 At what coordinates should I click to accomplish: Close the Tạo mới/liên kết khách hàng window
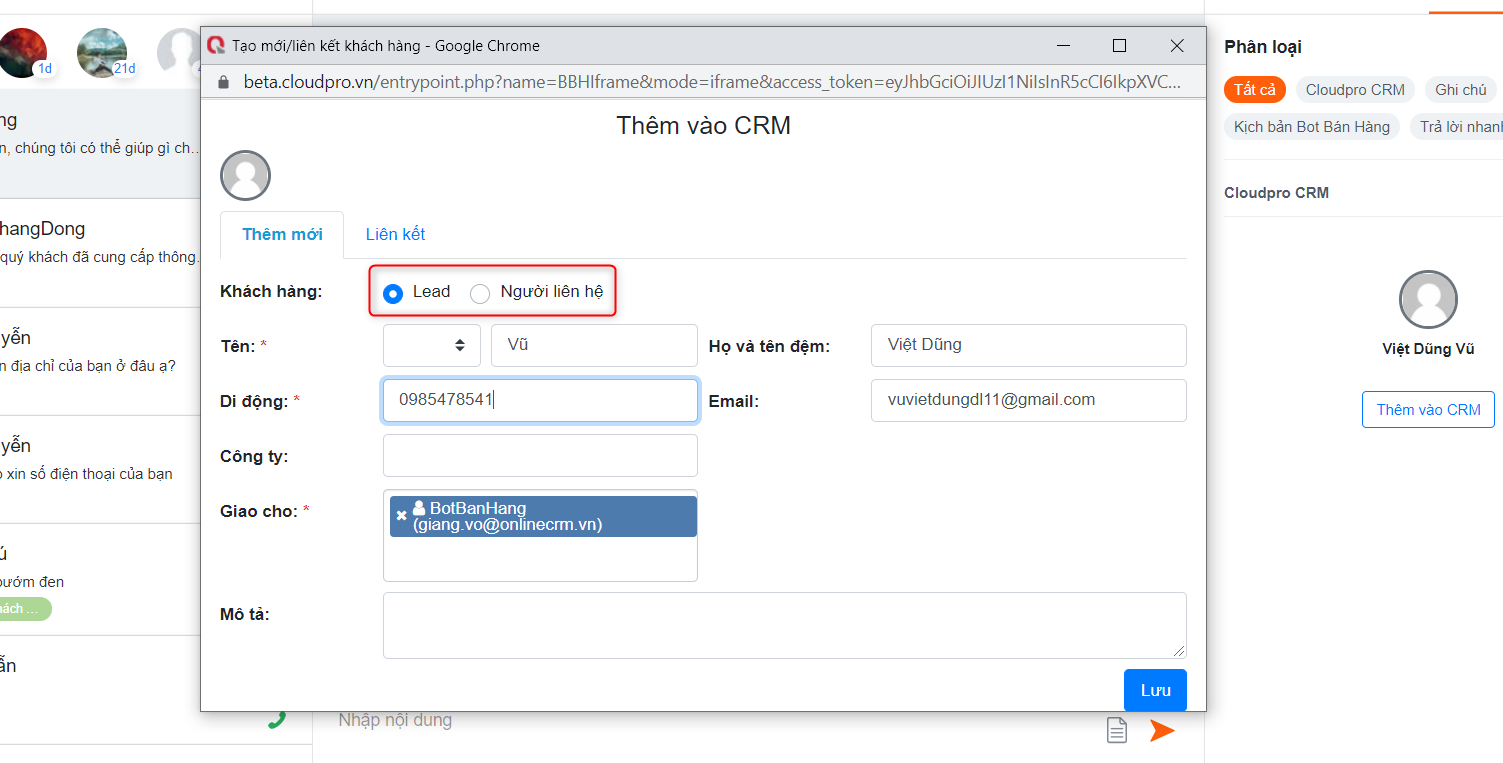pos(1177,46)
